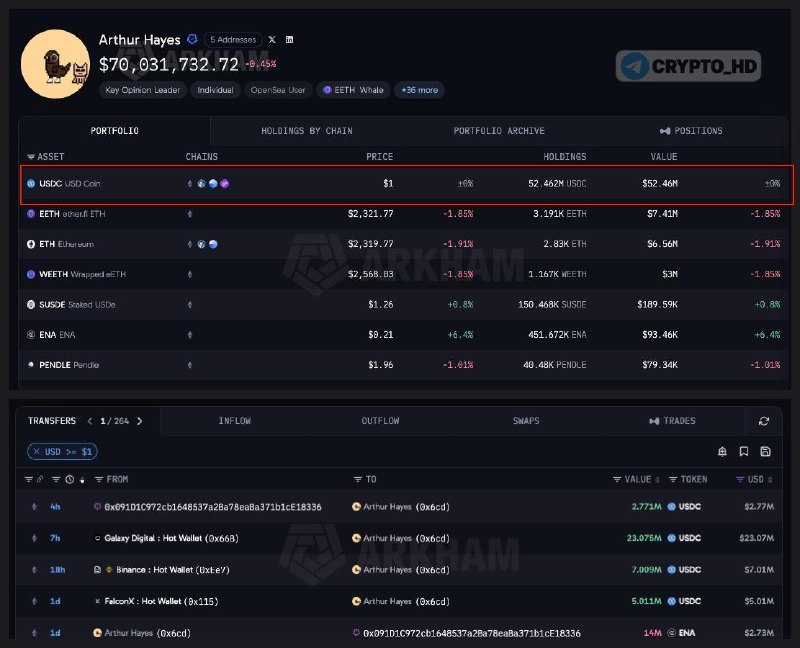Image resolution: width=800 pixels, height=648 pixels.
Task: Switch to the Holdings By Chain tab
Action: point(307,131)
